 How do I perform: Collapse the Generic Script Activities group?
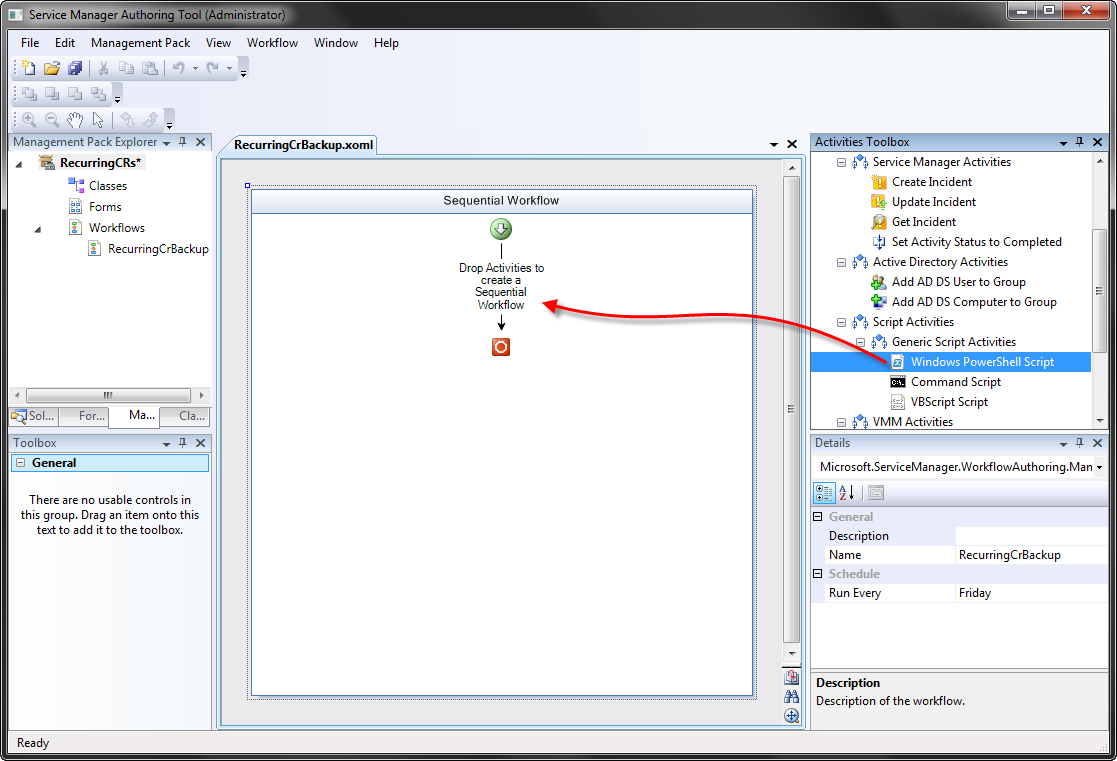[x=861, y=342]
